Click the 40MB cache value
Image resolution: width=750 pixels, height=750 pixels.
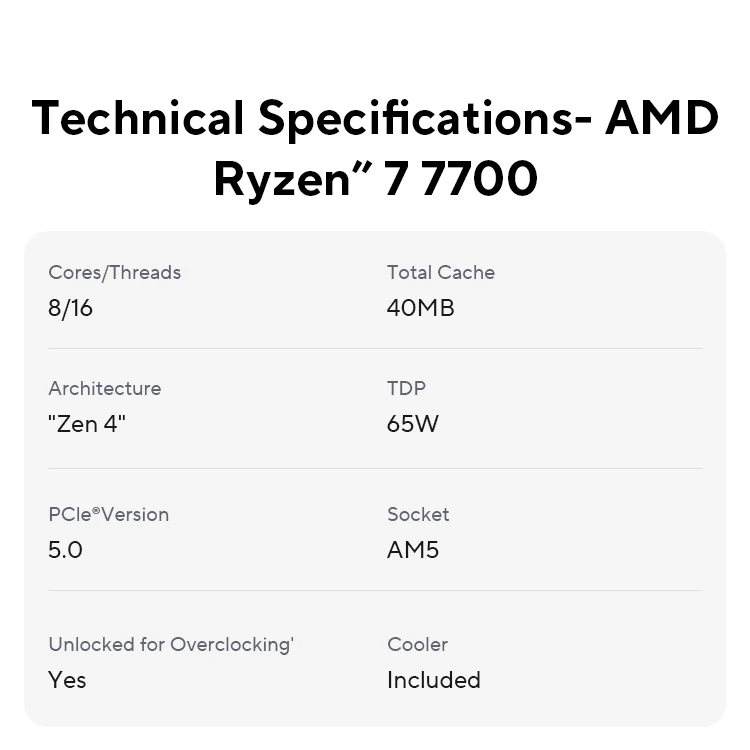tap(420, 308)
